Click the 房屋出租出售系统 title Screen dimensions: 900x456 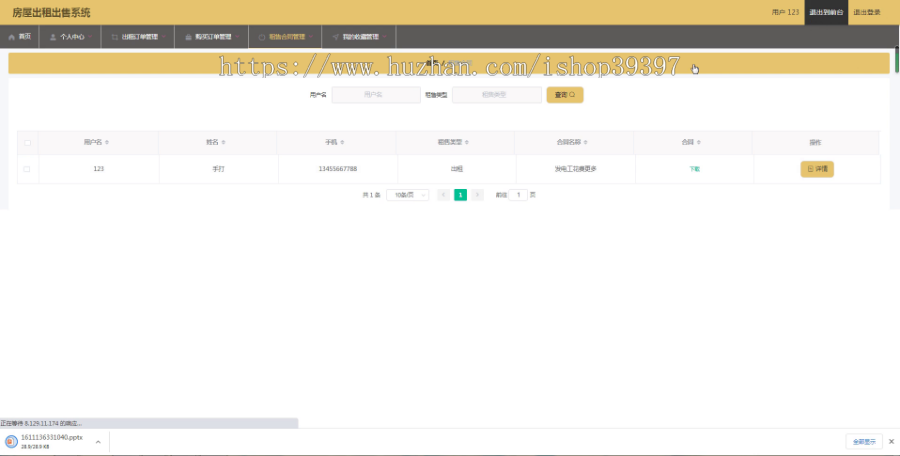coord(52,13)
